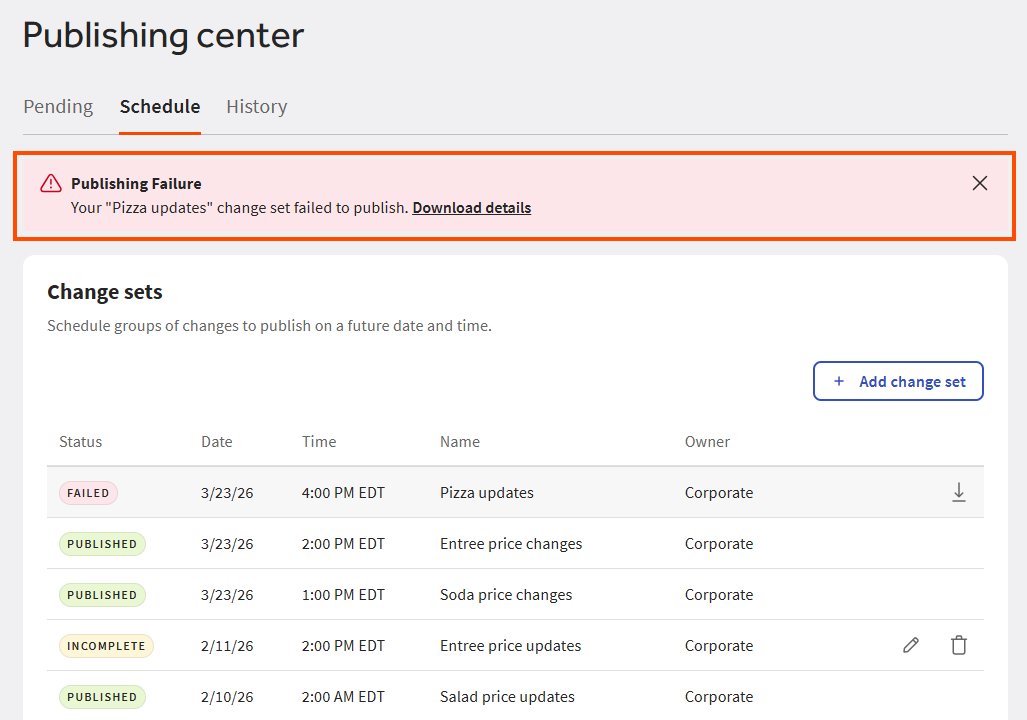The image size is (1027, 720).
Task: Open the Download details link
Action: [x=471, y=207]
